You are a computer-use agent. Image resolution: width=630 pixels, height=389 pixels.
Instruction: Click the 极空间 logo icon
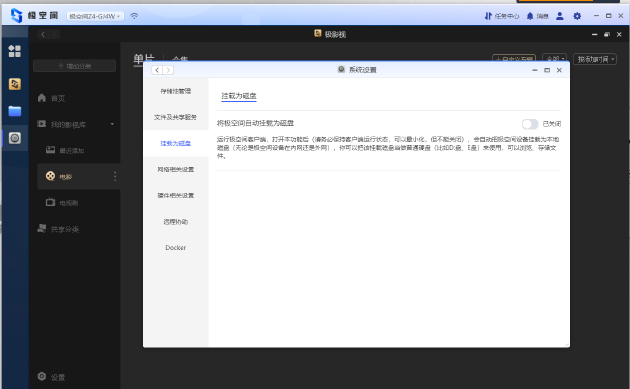click(16, 16)
